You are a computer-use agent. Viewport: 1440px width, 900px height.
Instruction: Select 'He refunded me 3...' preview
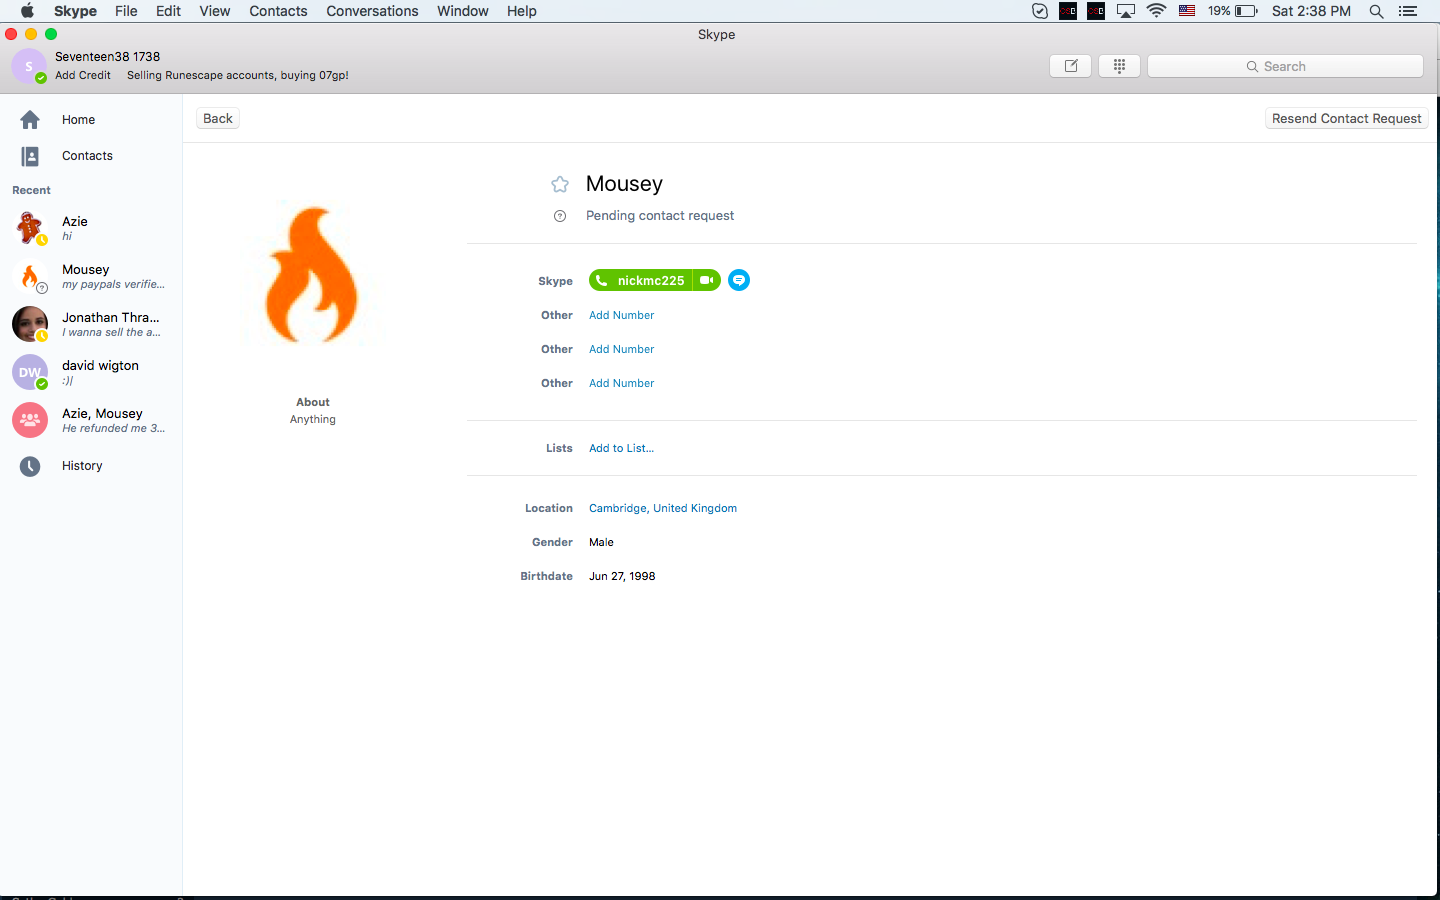(113, 428)
